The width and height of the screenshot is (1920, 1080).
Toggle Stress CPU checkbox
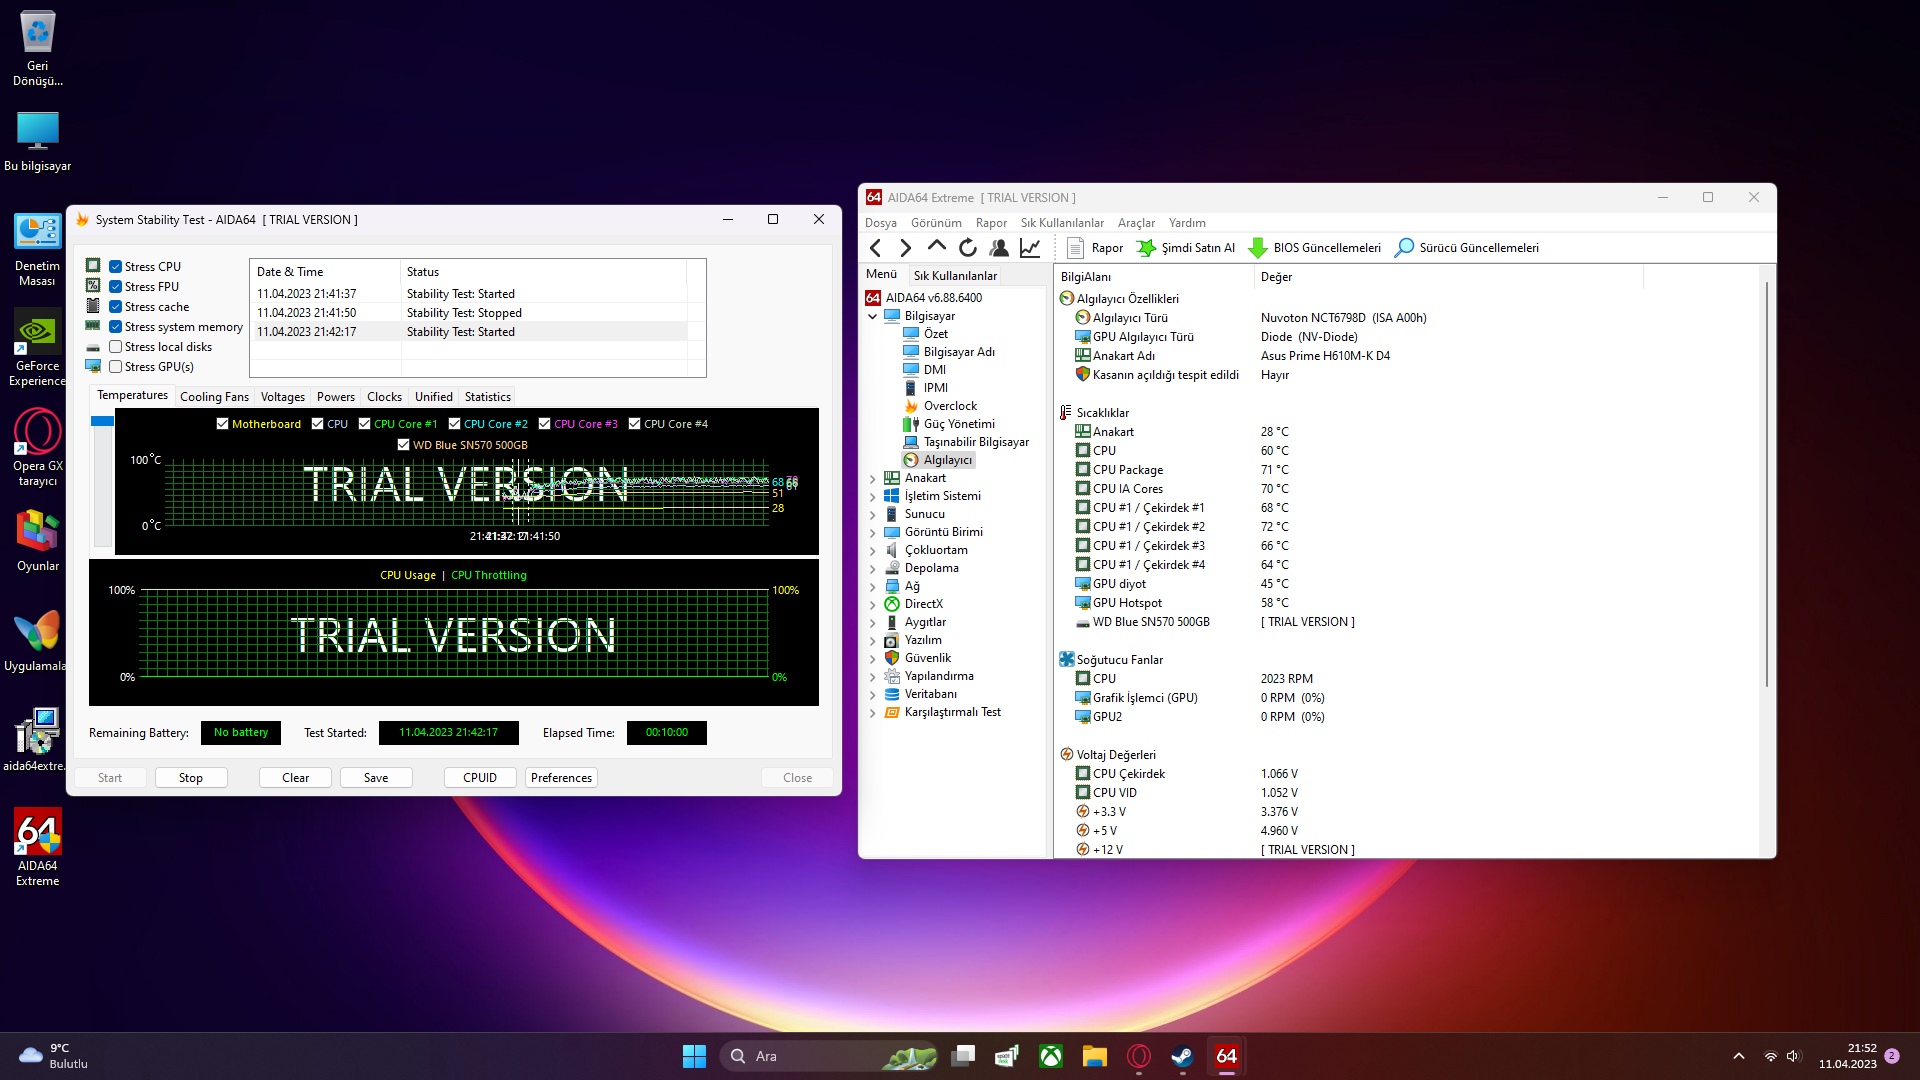(x=116, y=267)
